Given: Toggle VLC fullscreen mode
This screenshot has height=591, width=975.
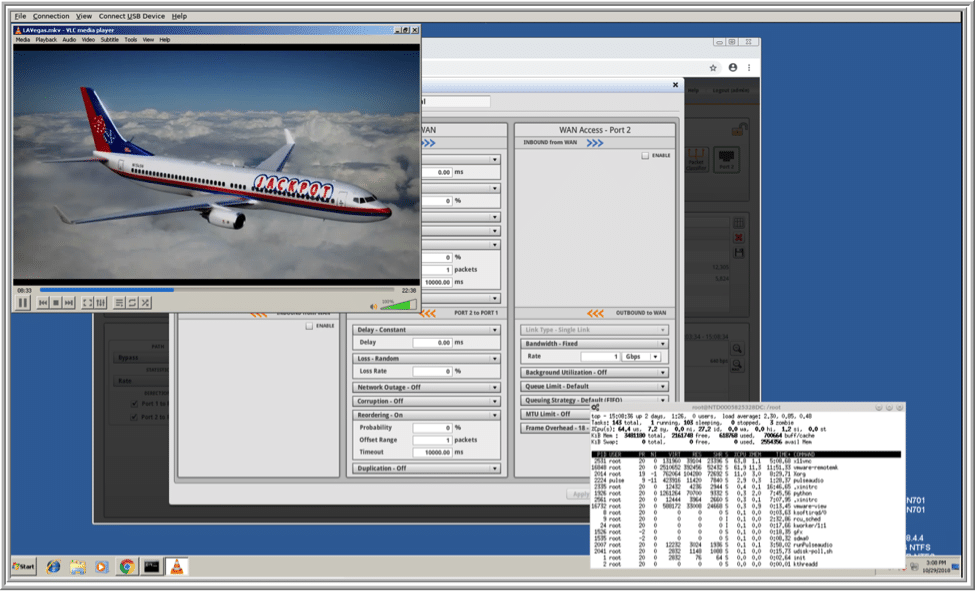Looking at the screenshot, I should pyautogui.click(x=88, y=303).
